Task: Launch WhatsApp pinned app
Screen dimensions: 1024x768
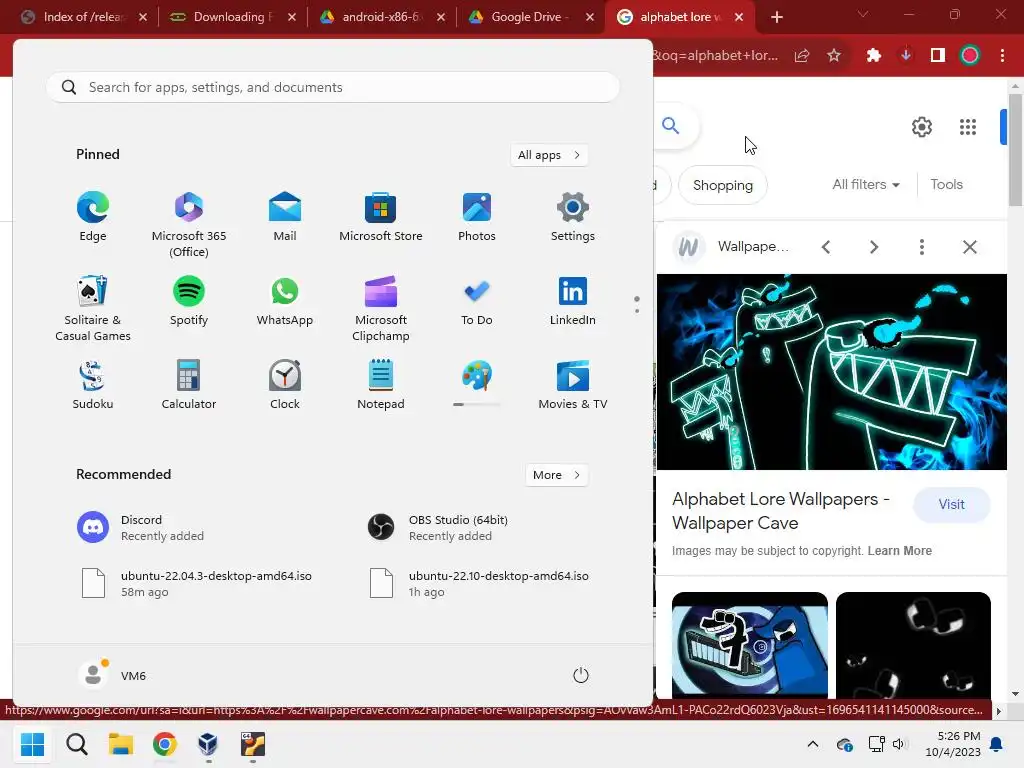Action: click(285, 302)
